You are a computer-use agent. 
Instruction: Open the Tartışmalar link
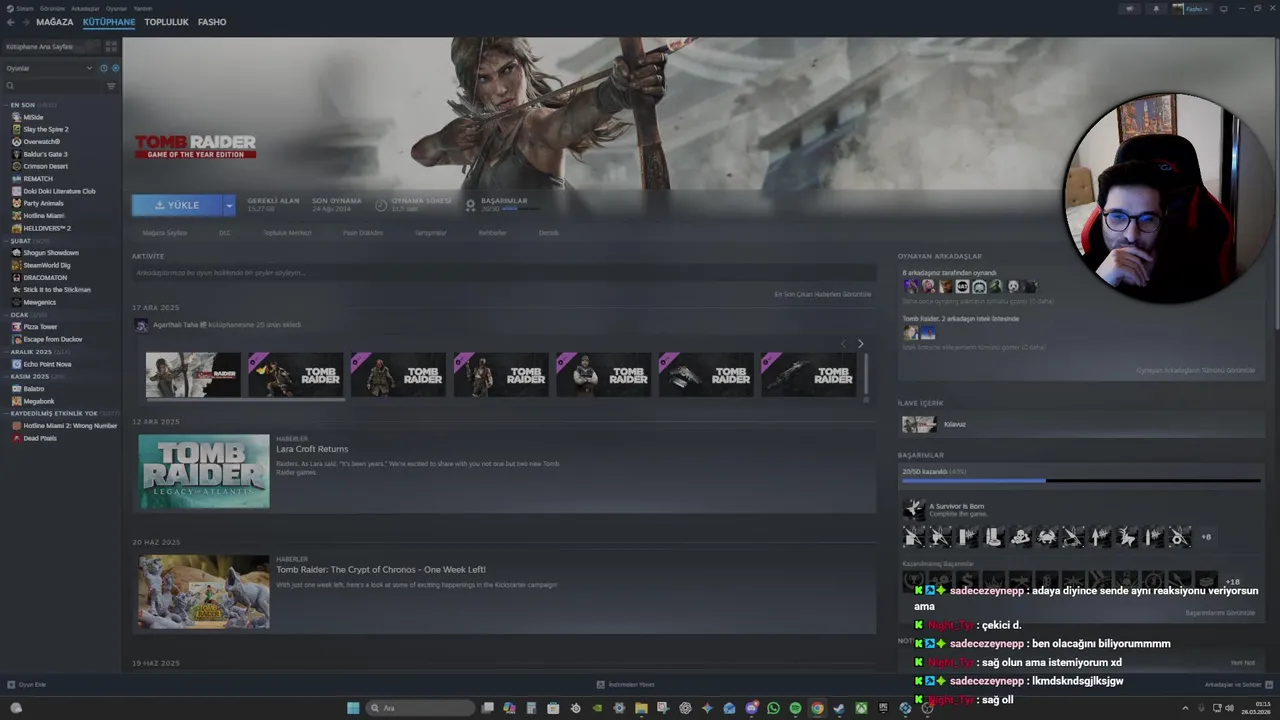431,232
